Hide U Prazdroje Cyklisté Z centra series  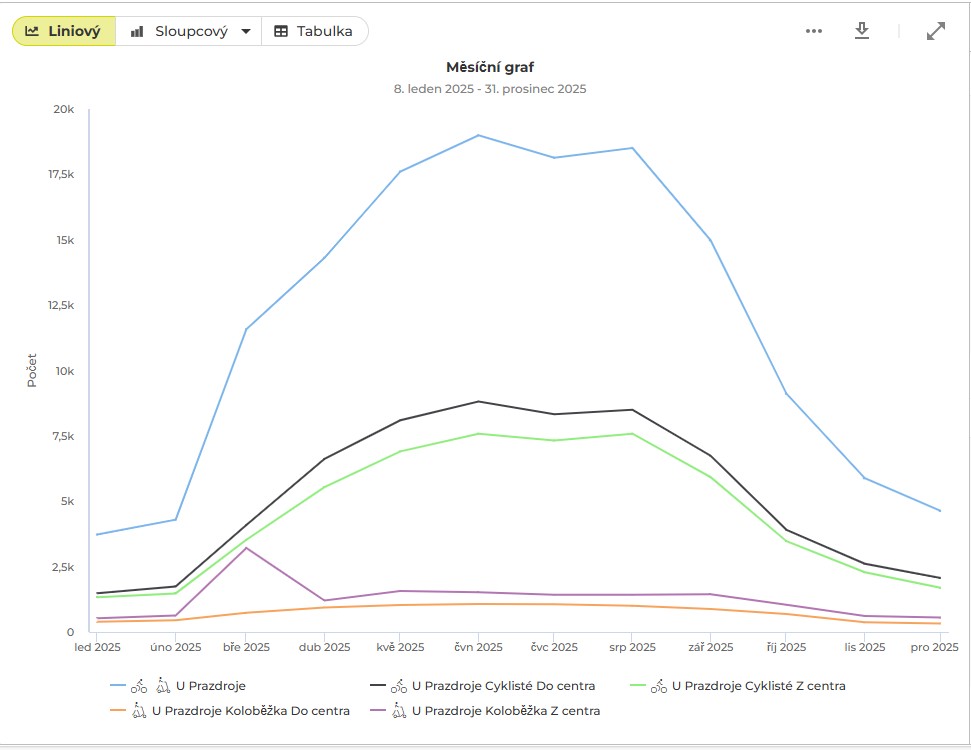click(x=758, y=686)
